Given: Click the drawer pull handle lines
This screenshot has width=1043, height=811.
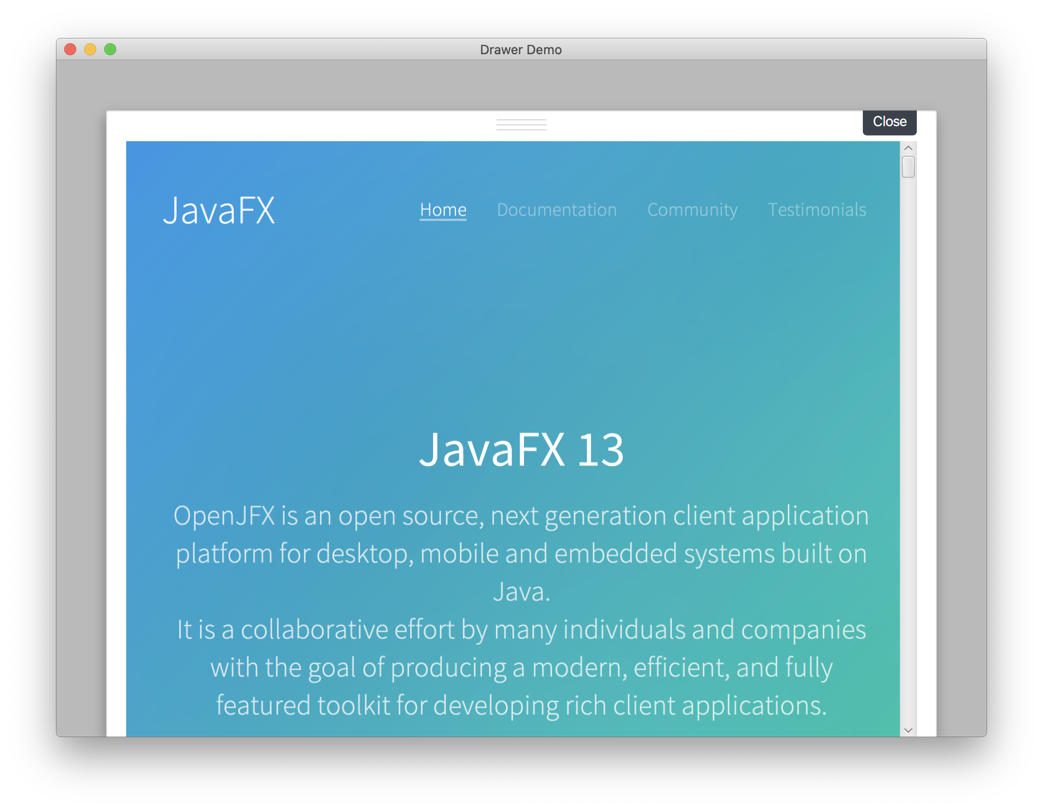Looking at the screenshot, I should pyautogui.click(x=521, y=123).
